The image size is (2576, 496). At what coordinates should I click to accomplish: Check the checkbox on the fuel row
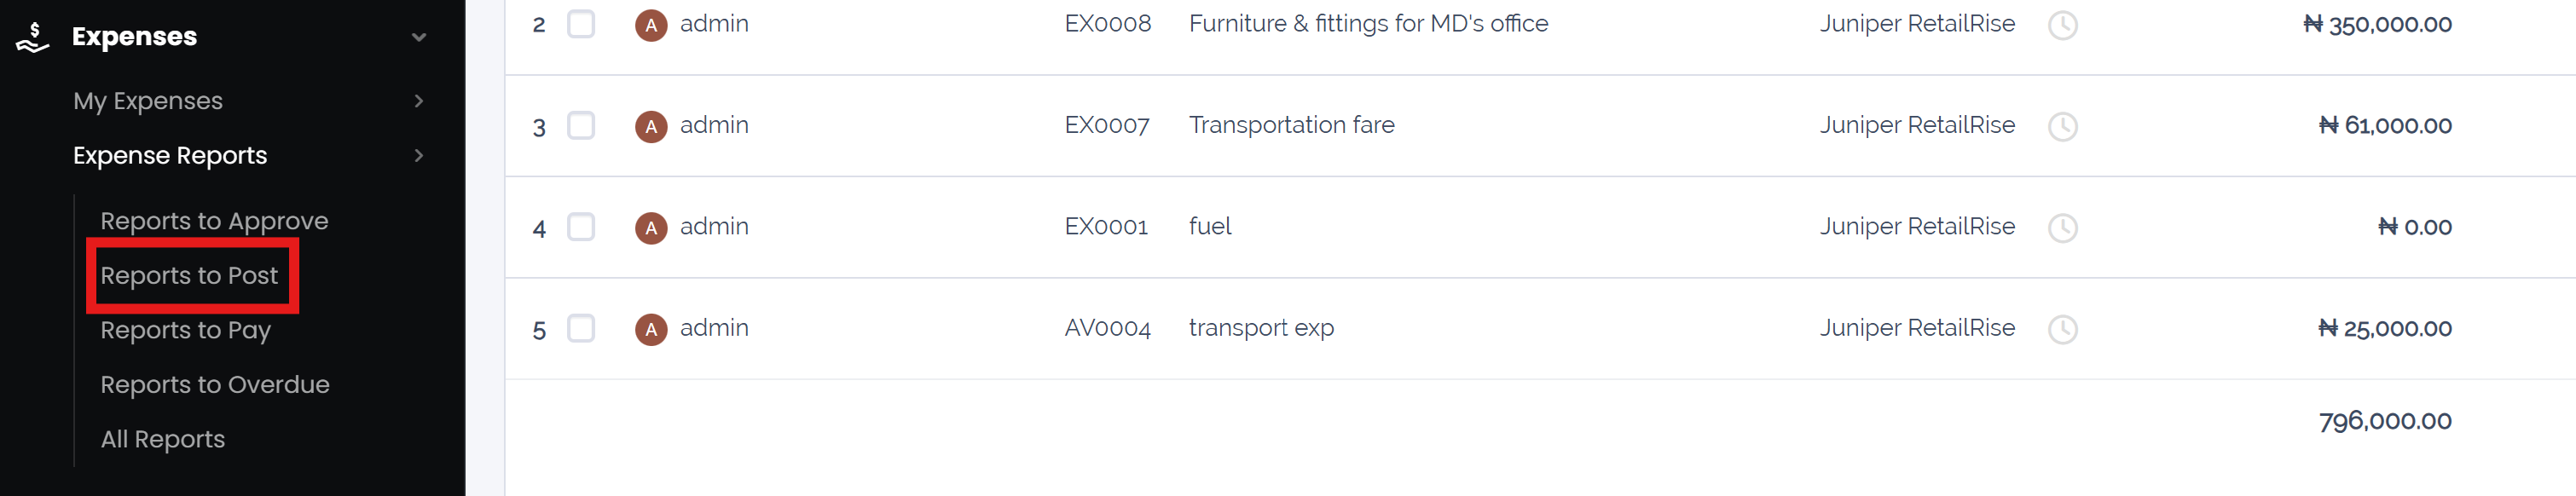pyautogui.click(x=581, y=227)
